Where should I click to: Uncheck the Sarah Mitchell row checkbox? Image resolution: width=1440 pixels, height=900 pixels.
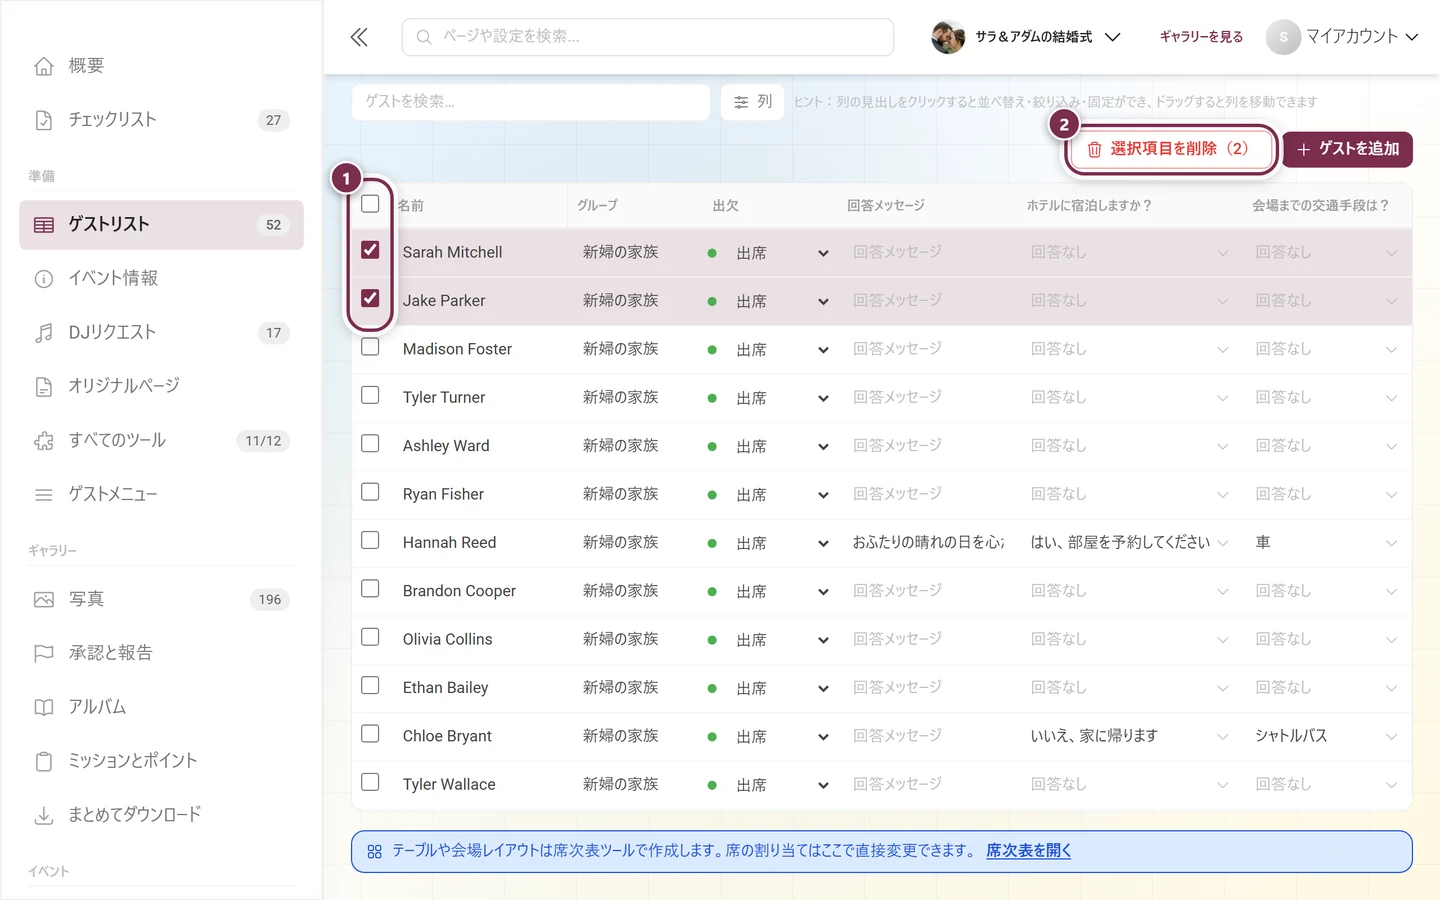coord(370,250)
